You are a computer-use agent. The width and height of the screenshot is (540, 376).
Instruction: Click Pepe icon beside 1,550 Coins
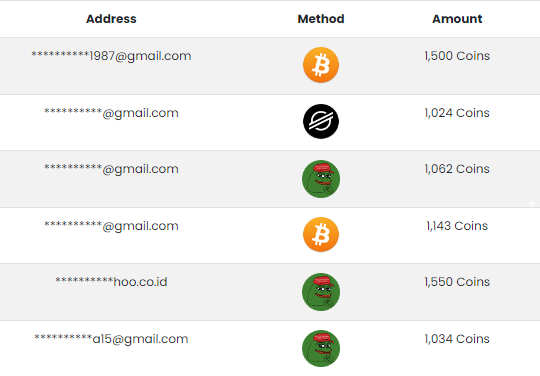coord(321,292)
